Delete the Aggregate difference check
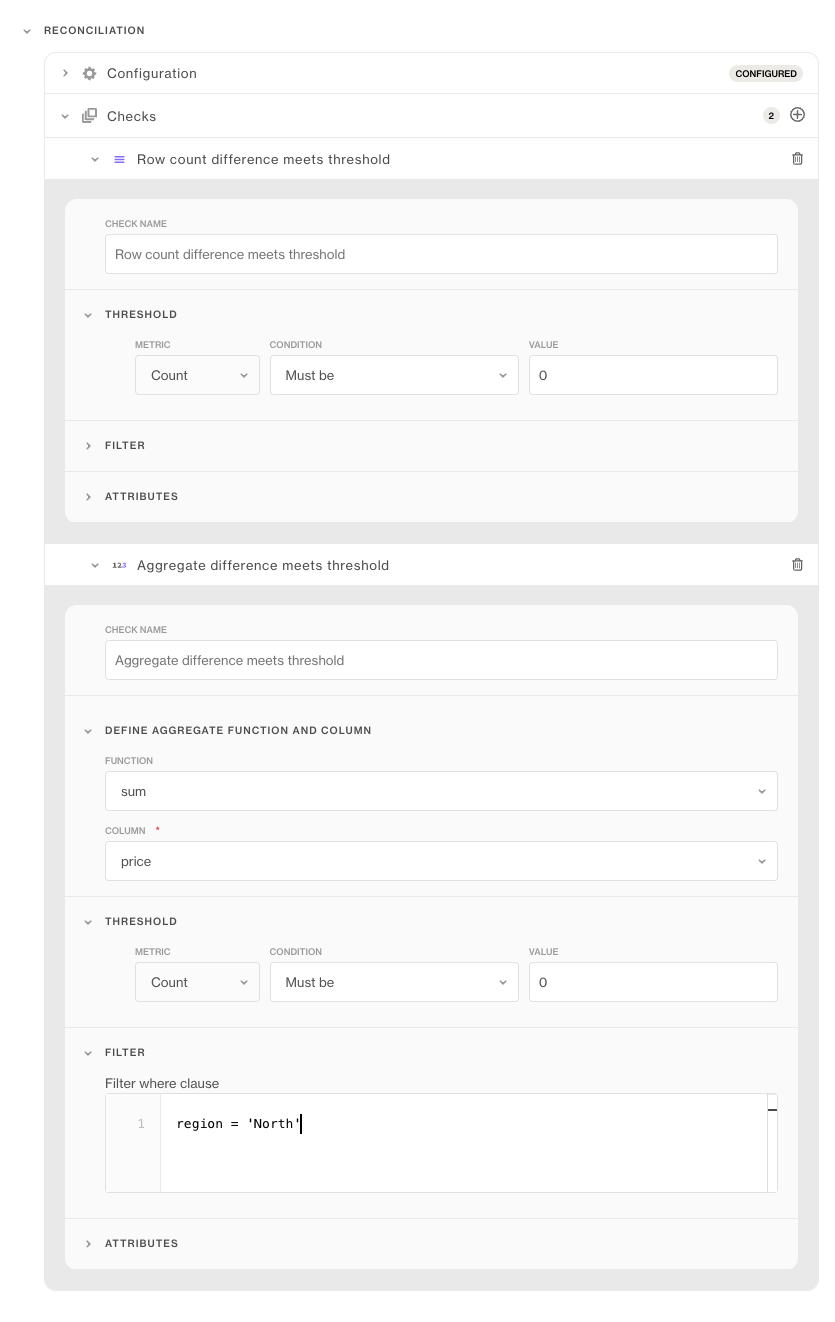This screenshot has width=835, height=1322. coord(797,565)
